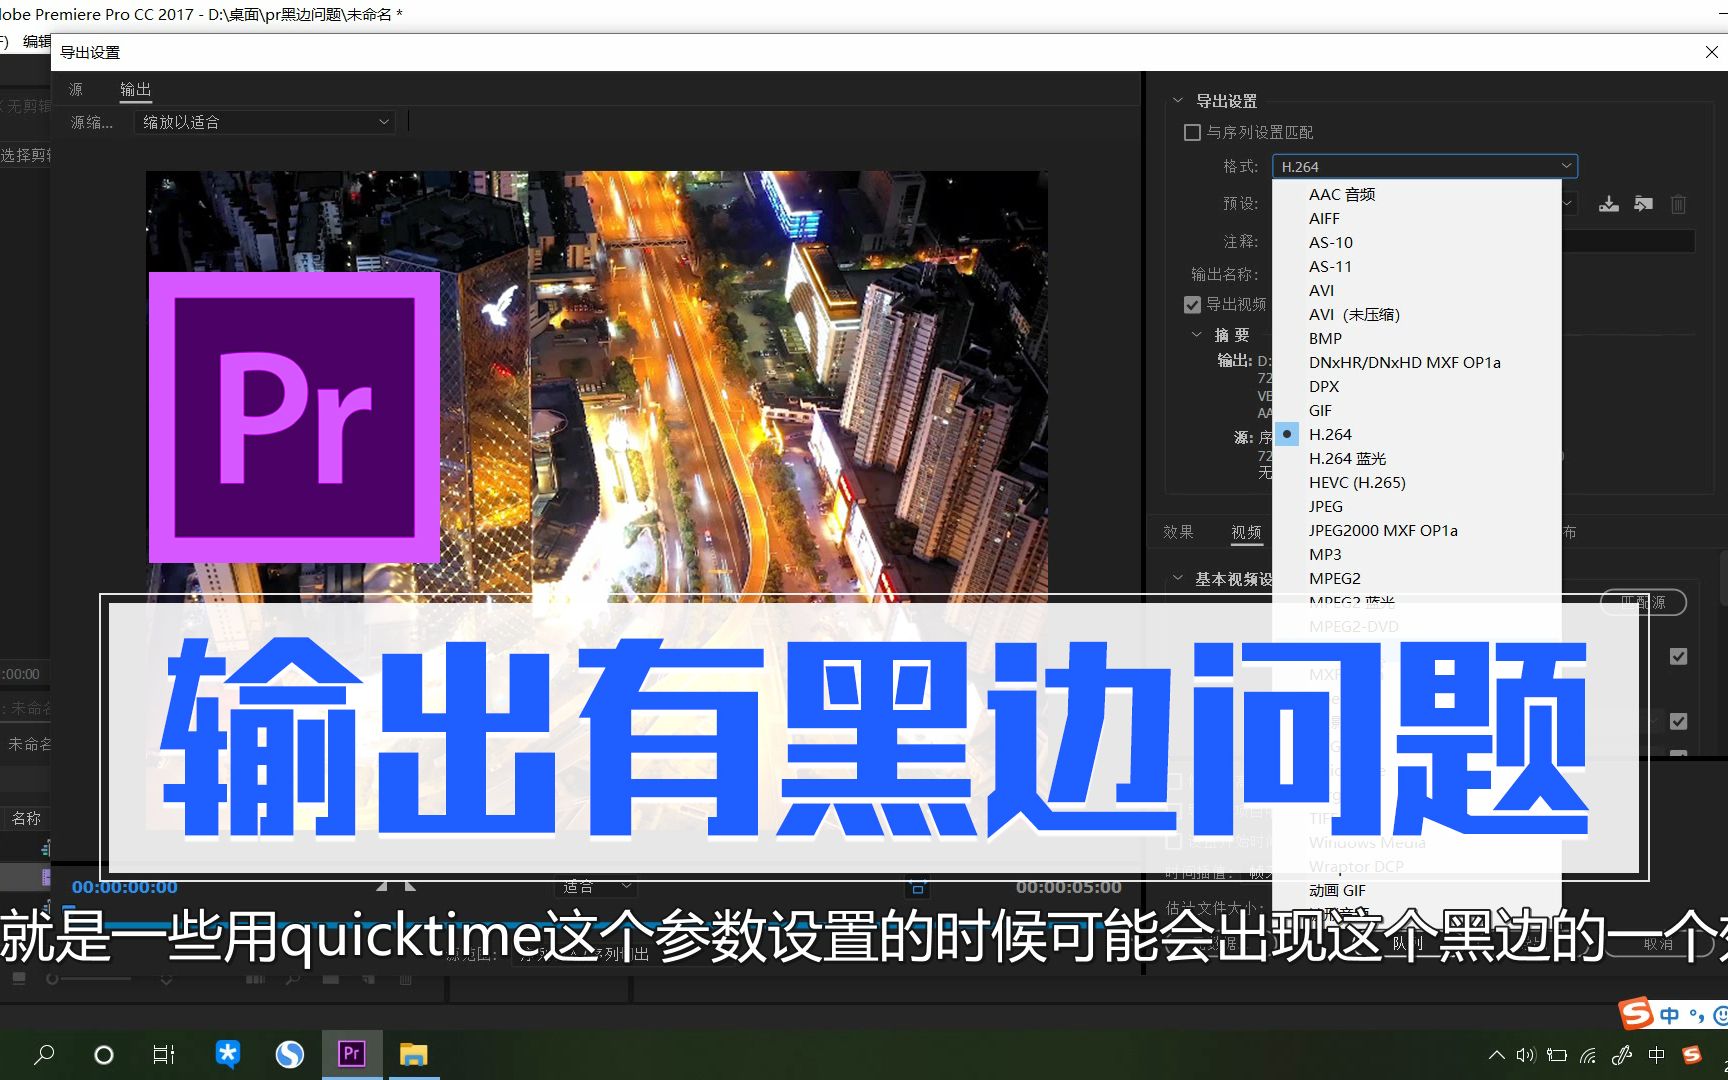Toggle punctuation mode on Sogou floating bar
This screenshot has height=1080, width=1728.
[x=1696, y=1016]
